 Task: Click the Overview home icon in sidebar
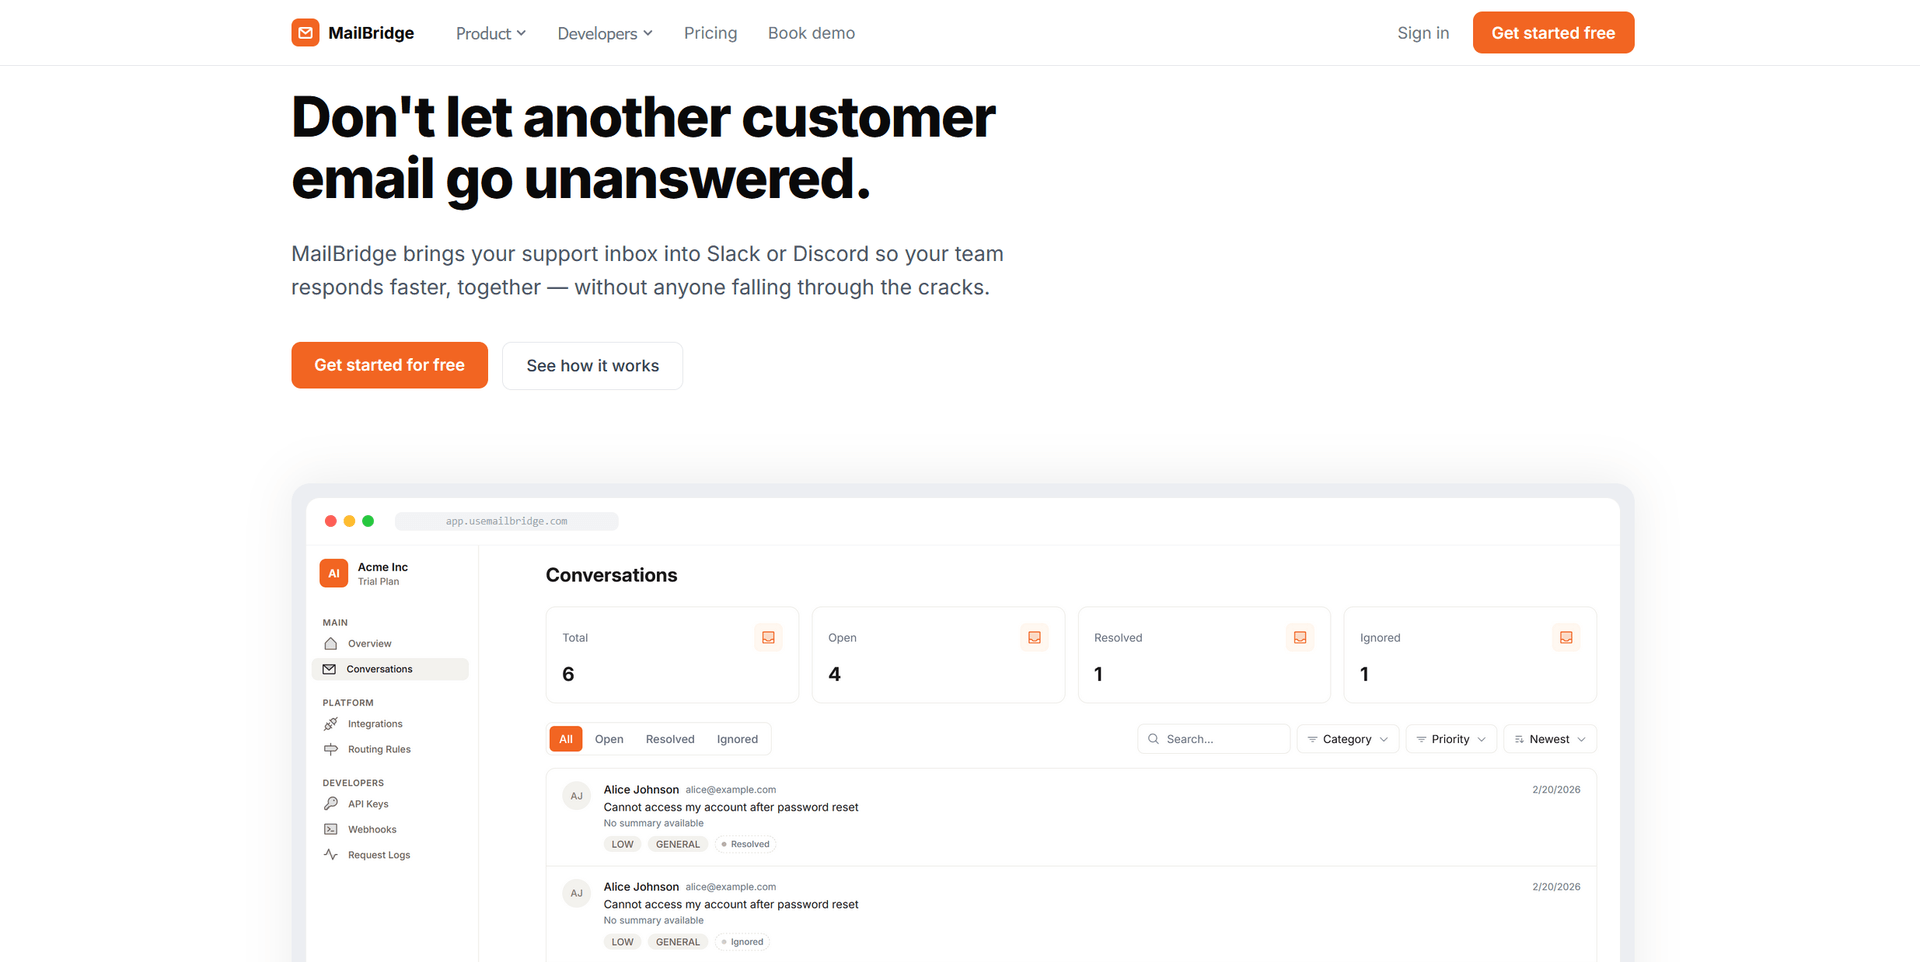(331, 644)
